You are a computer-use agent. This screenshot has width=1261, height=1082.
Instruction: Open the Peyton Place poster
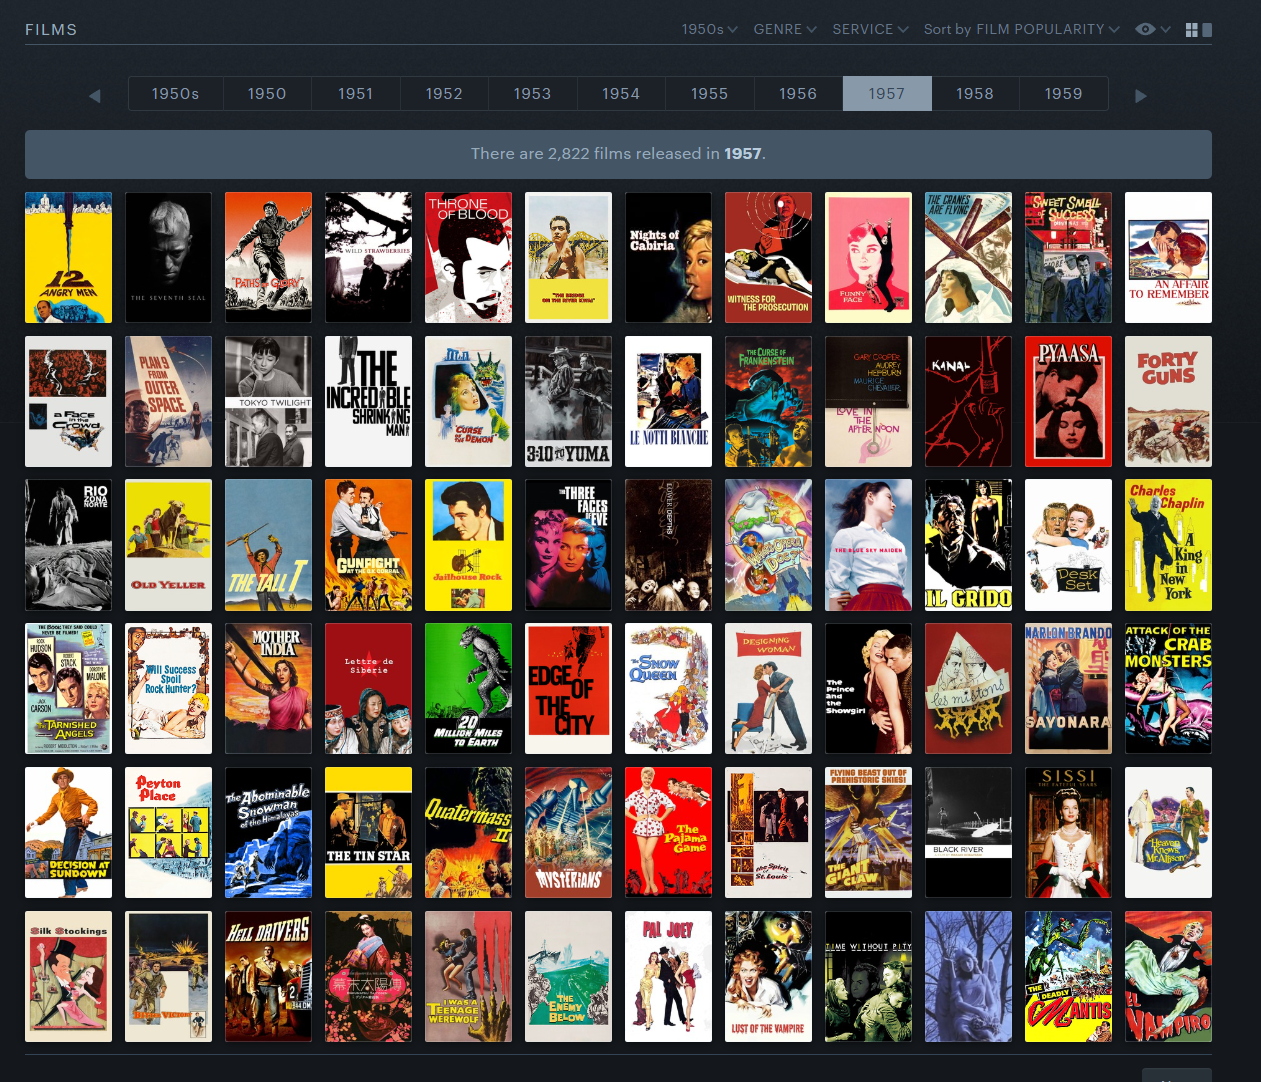[168, 833]
